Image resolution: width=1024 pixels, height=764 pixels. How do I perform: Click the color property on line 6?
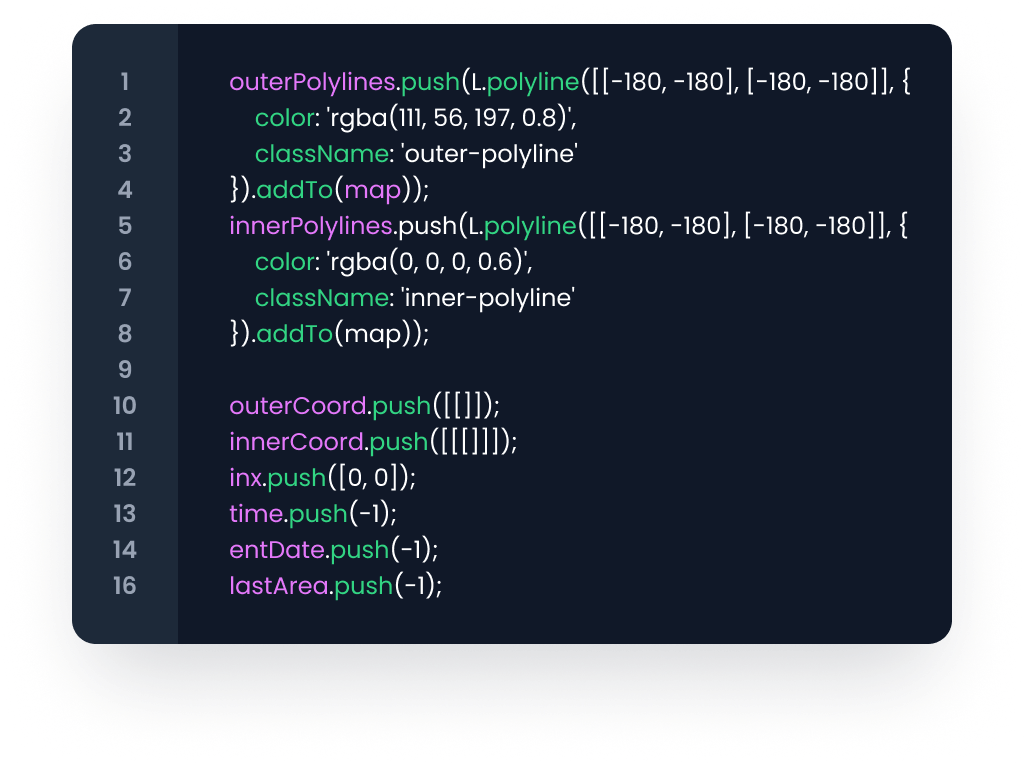coord(283,262)
